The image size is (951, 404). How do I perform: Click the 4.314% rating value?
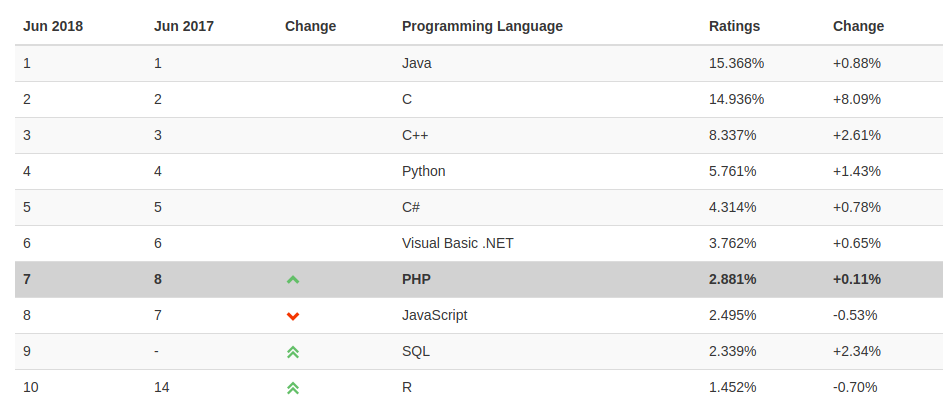pyautogui.click(x=733, y=207)
